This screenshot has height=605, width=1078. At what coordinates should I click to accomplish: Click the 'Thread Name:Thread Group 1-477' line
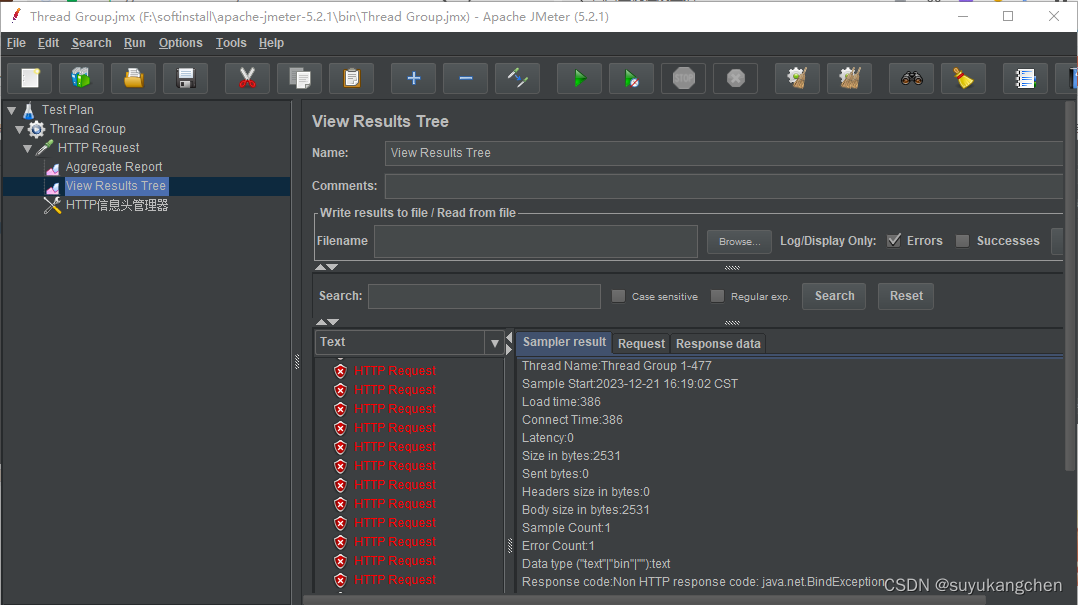[x=617, y=366]
